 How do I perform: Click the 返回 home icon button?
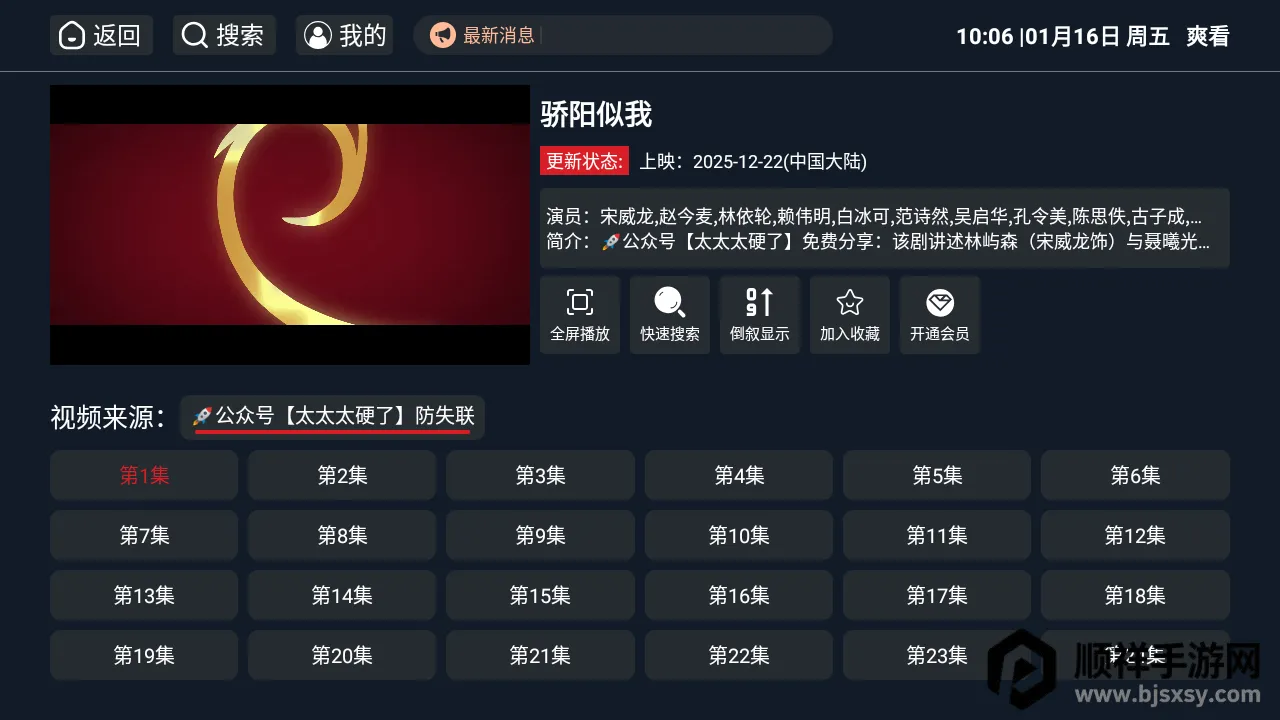(x=101, y=35)
